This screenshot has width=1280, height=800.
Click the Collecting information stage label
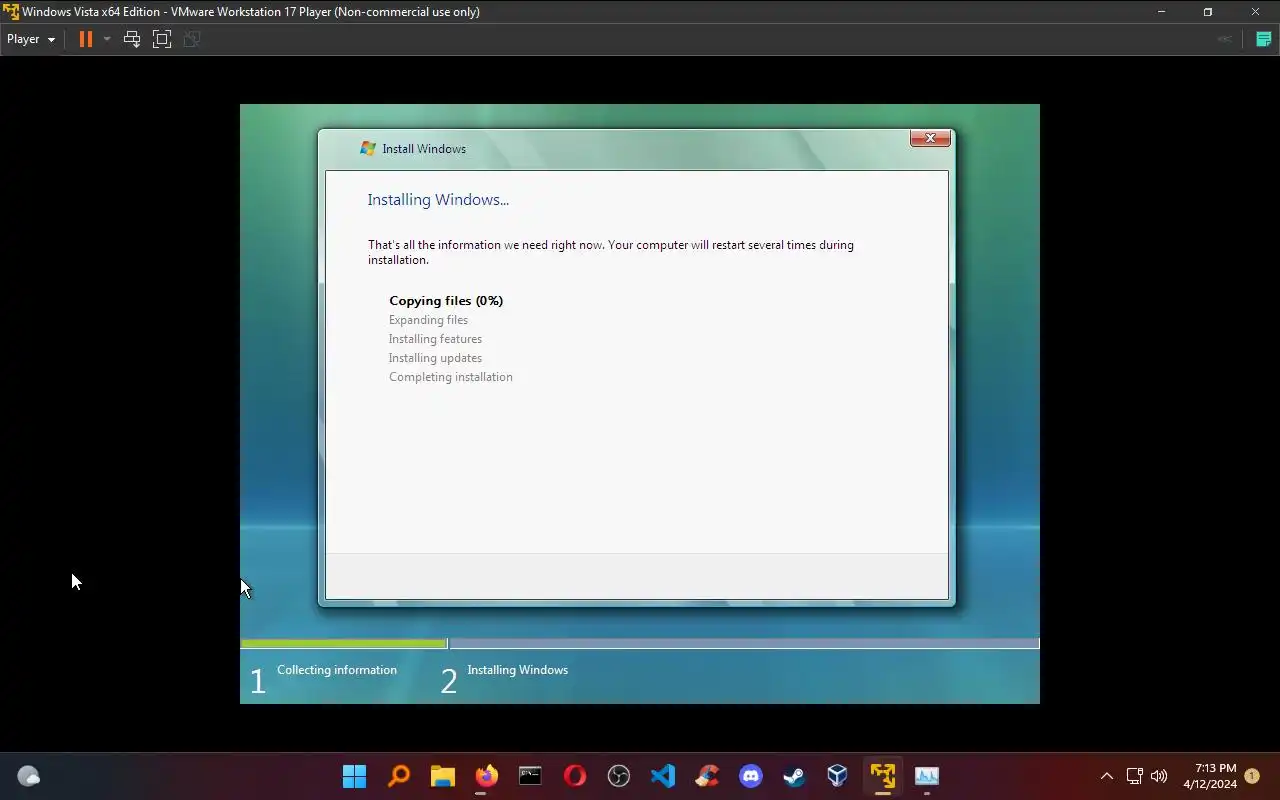[x=337, y=670]
